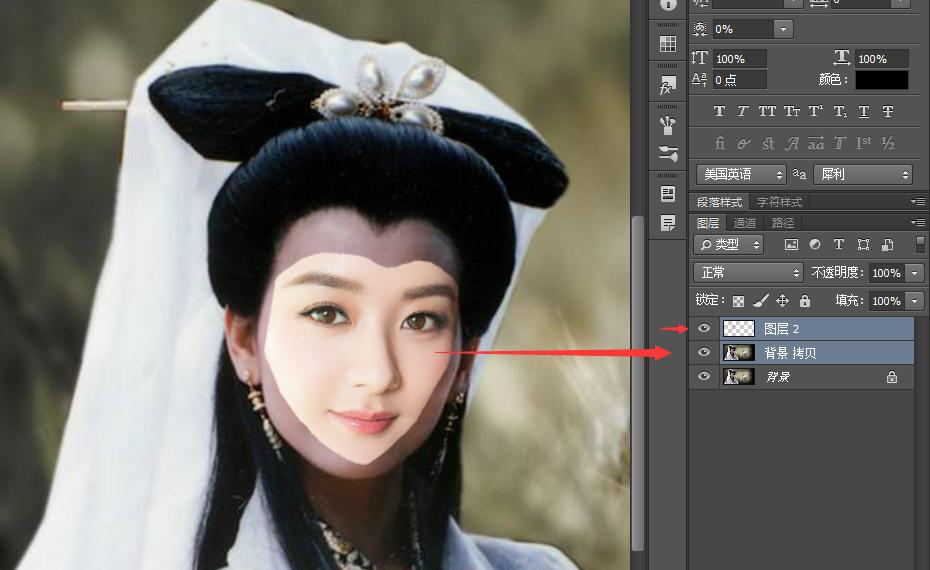Open the 正常 blend mode dropdown
Screen dimensions: 930x570
(749, 272)
